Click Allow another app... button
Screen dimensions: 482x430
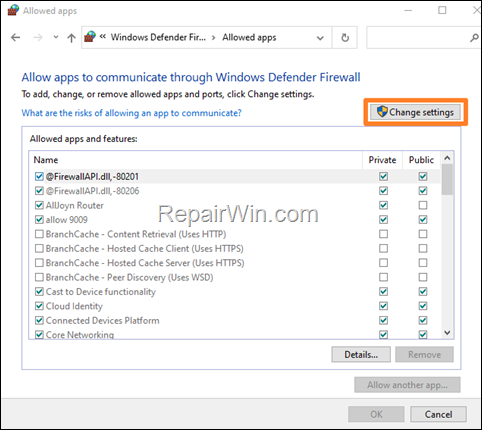click(407, 385)
